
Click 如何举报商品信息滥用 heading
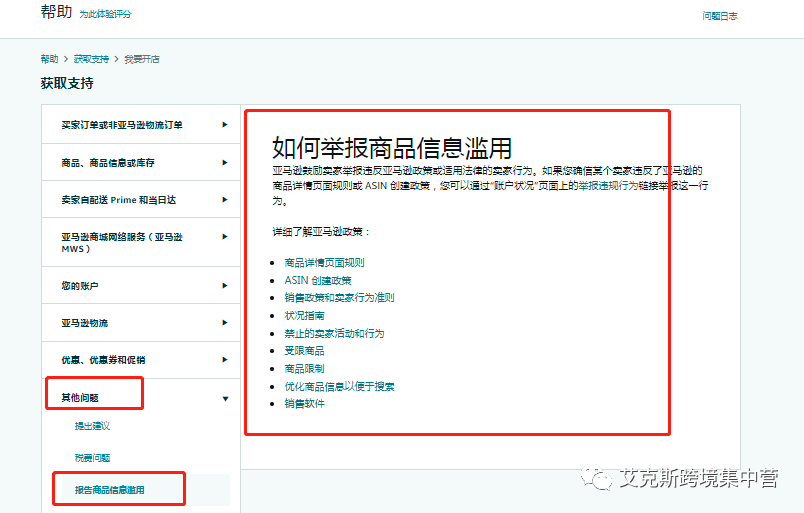(x=392, y=148)
